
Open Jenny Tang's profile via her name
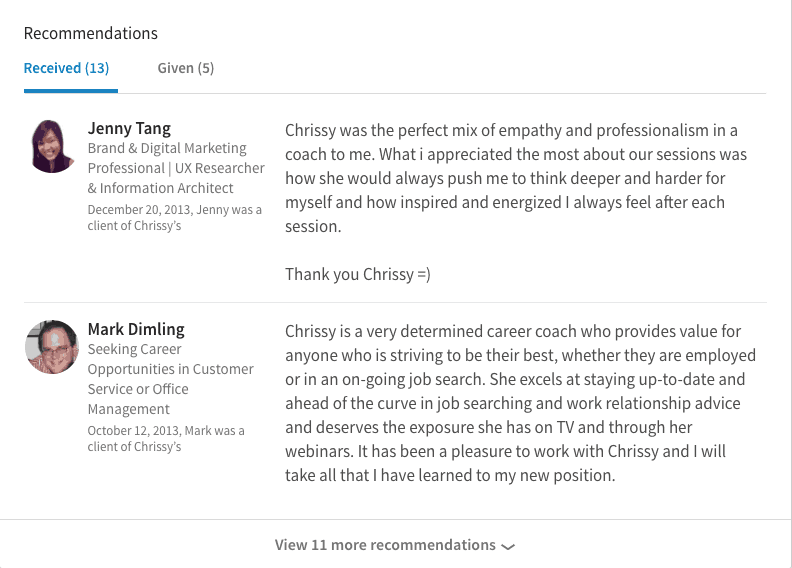pos(129,128)
